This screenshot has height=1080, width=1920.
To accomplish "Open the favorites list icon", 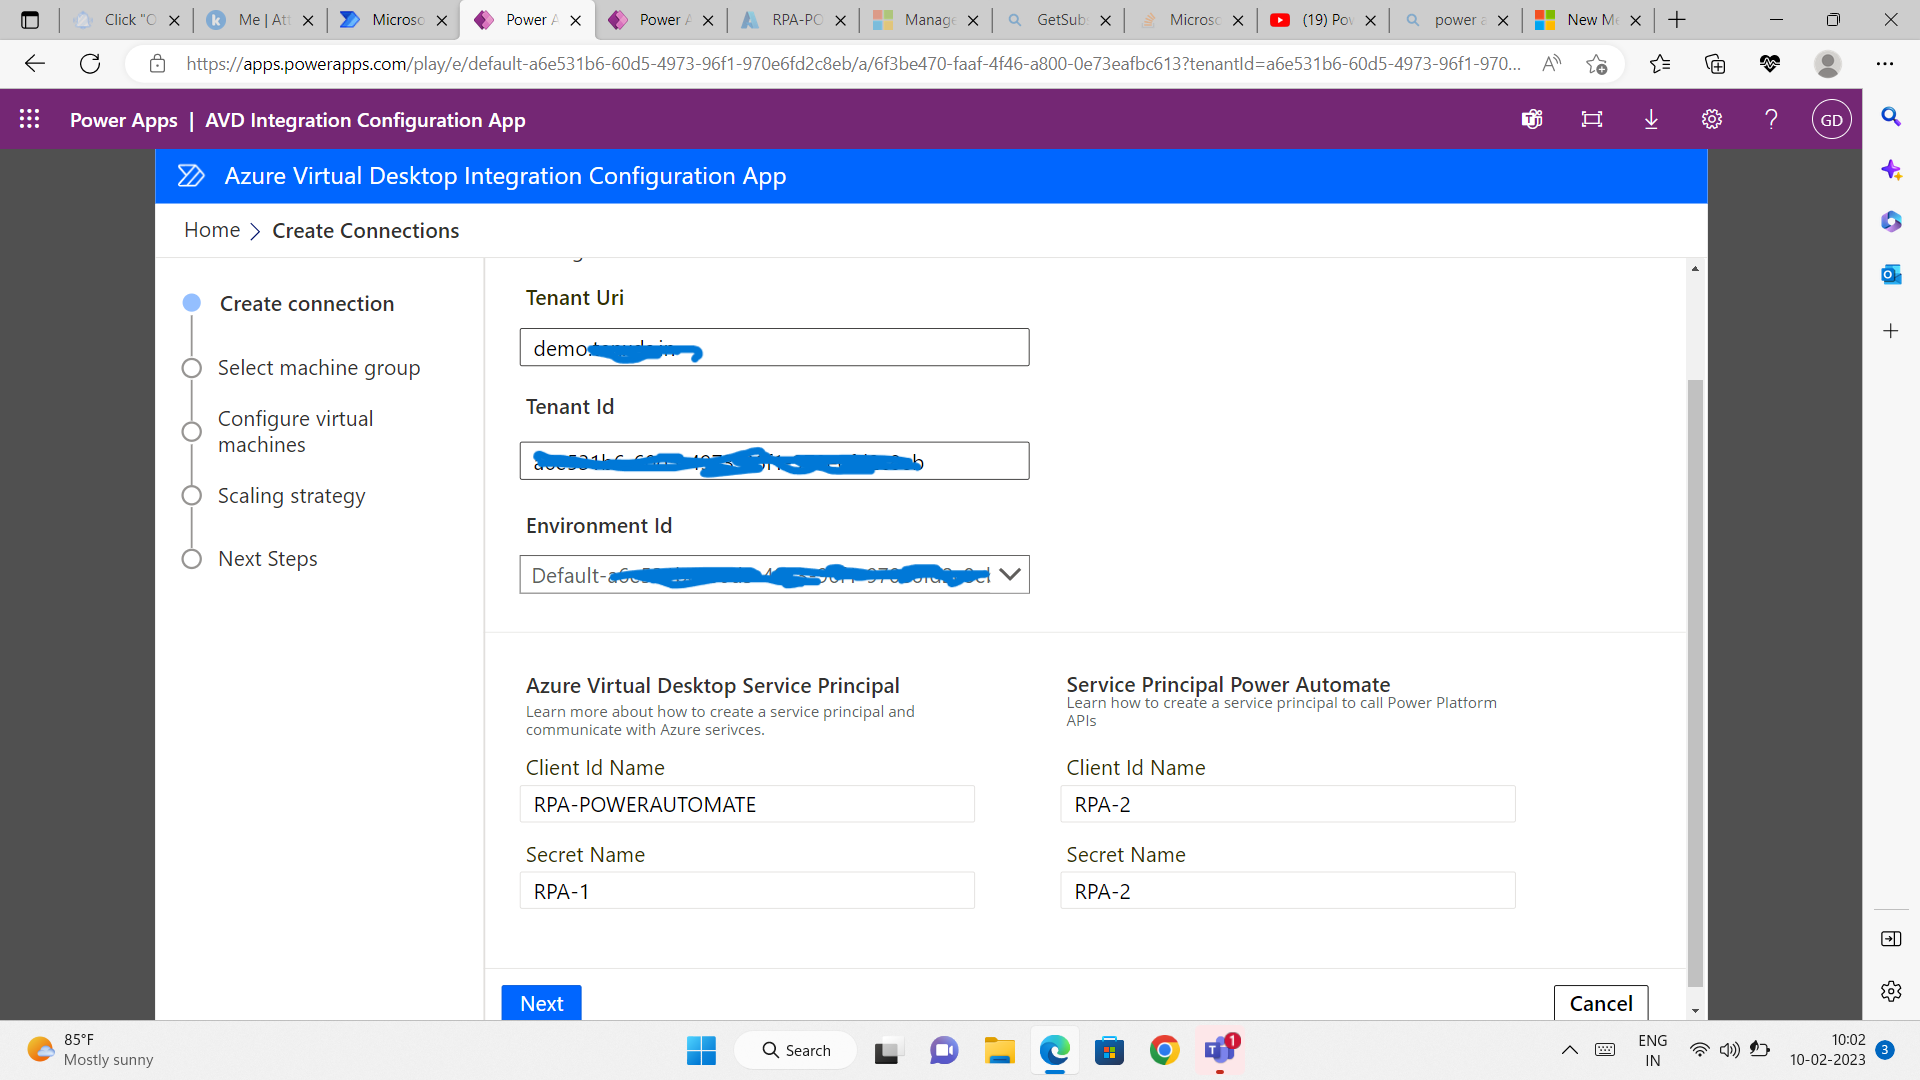I will tap(1660, 64).
